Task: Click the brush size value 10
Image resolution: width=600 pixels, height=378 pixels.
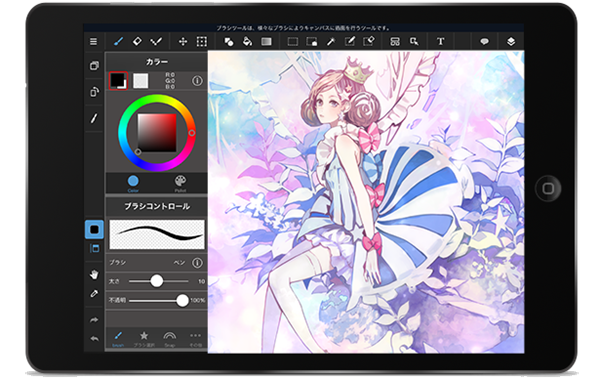Action: tap(201, 281)
